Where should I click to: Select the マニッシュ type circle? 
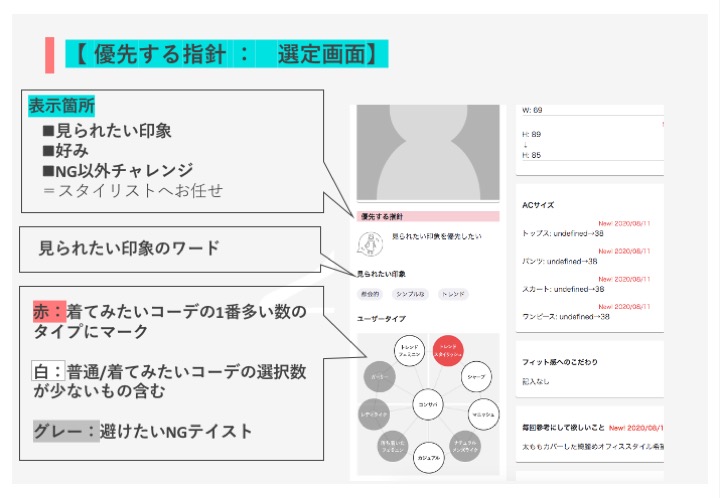(482, 413)
